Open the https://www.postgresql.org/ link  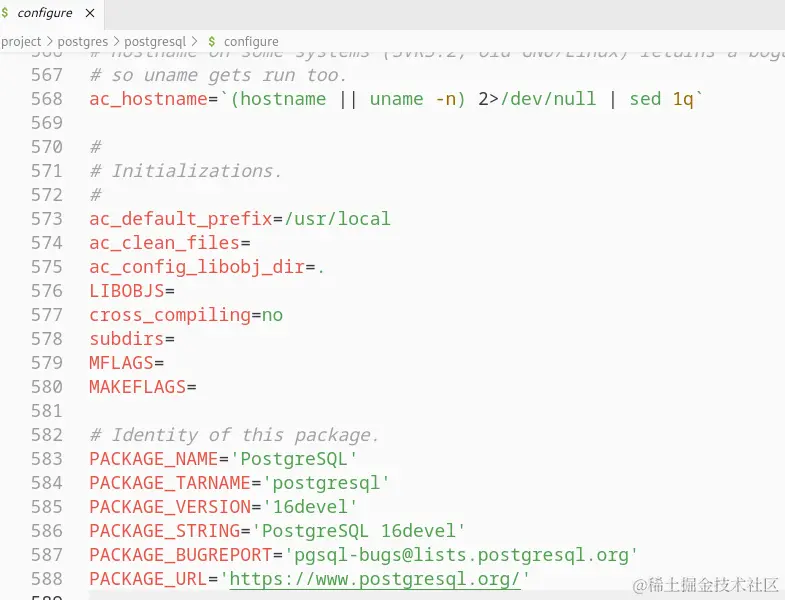[375, 579]
